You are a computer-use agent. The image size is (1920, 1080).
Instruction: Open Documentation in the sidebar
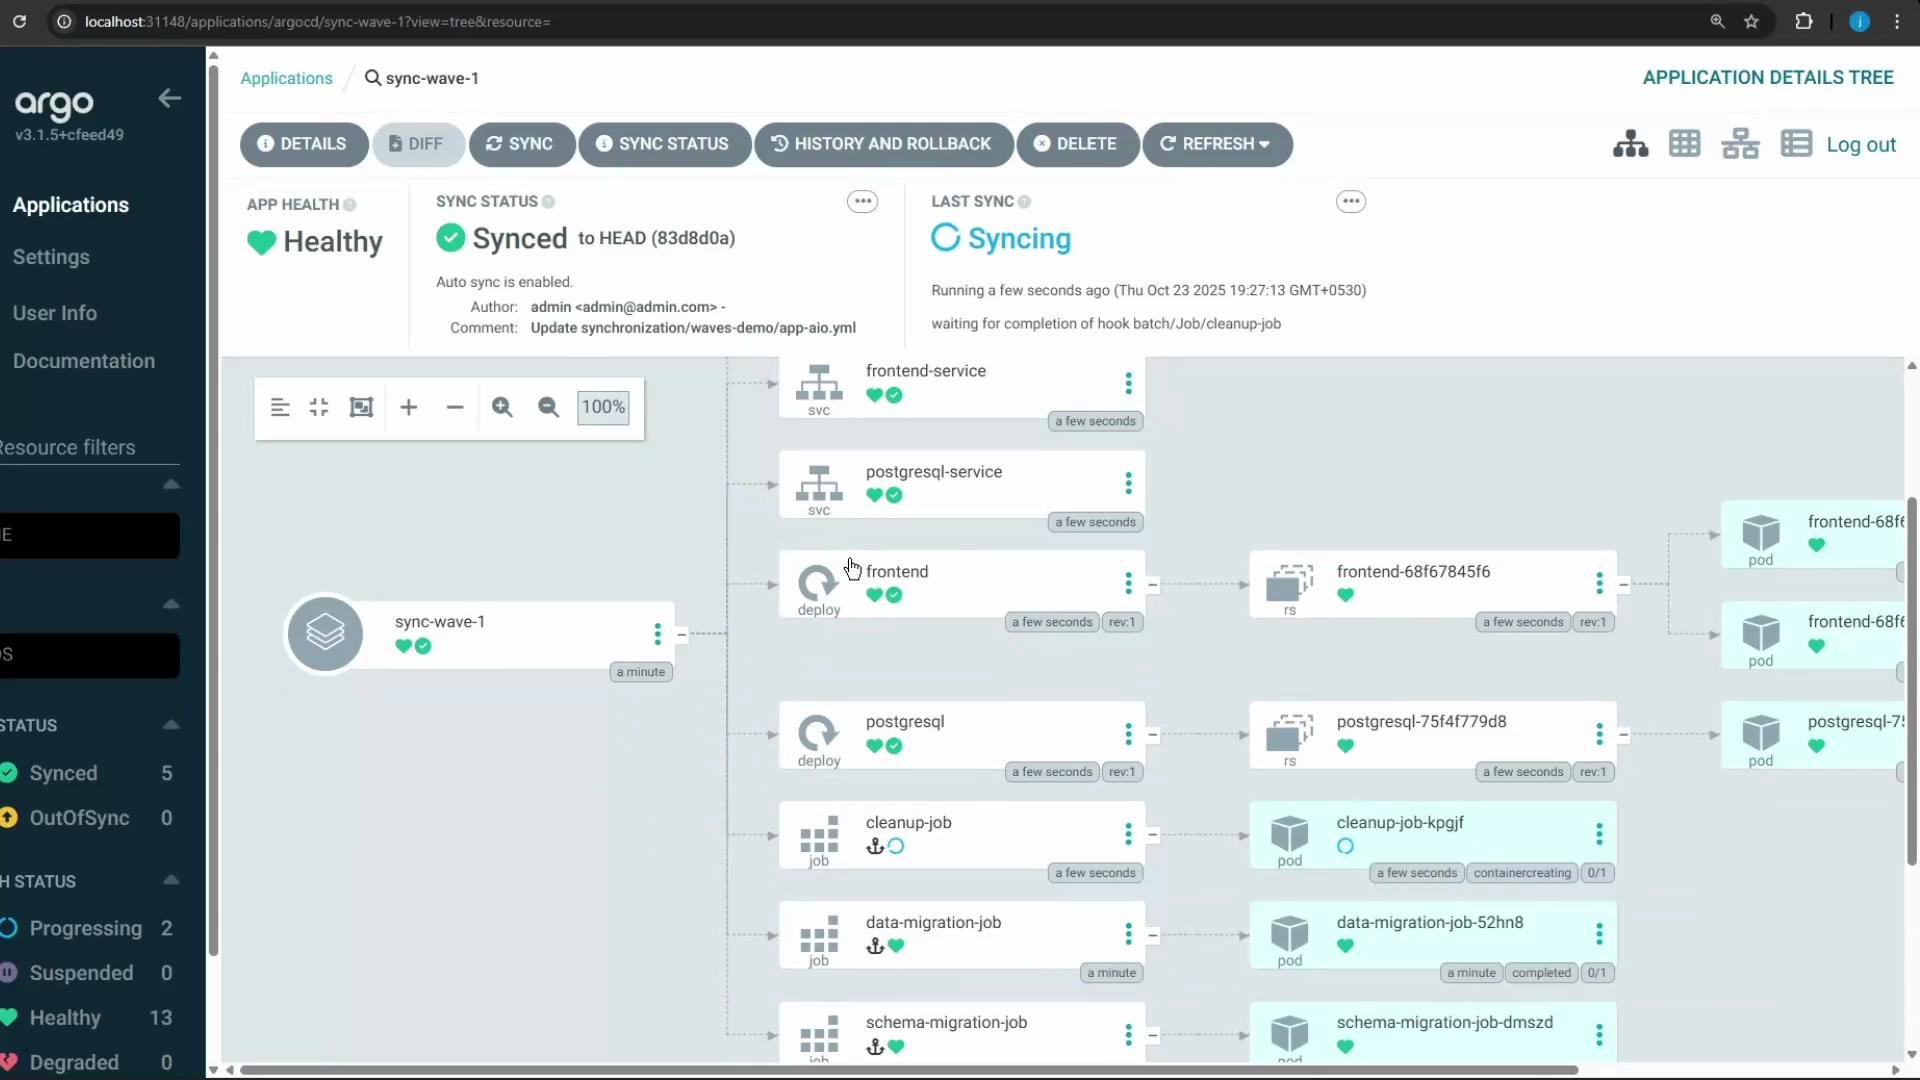pos(84,361)
